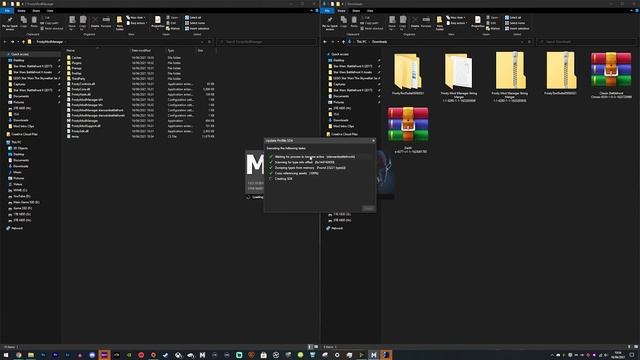This screenshot has height=360, width=640.
Task: Open New item dropdown in Downloads window
Action: [457, 18]
